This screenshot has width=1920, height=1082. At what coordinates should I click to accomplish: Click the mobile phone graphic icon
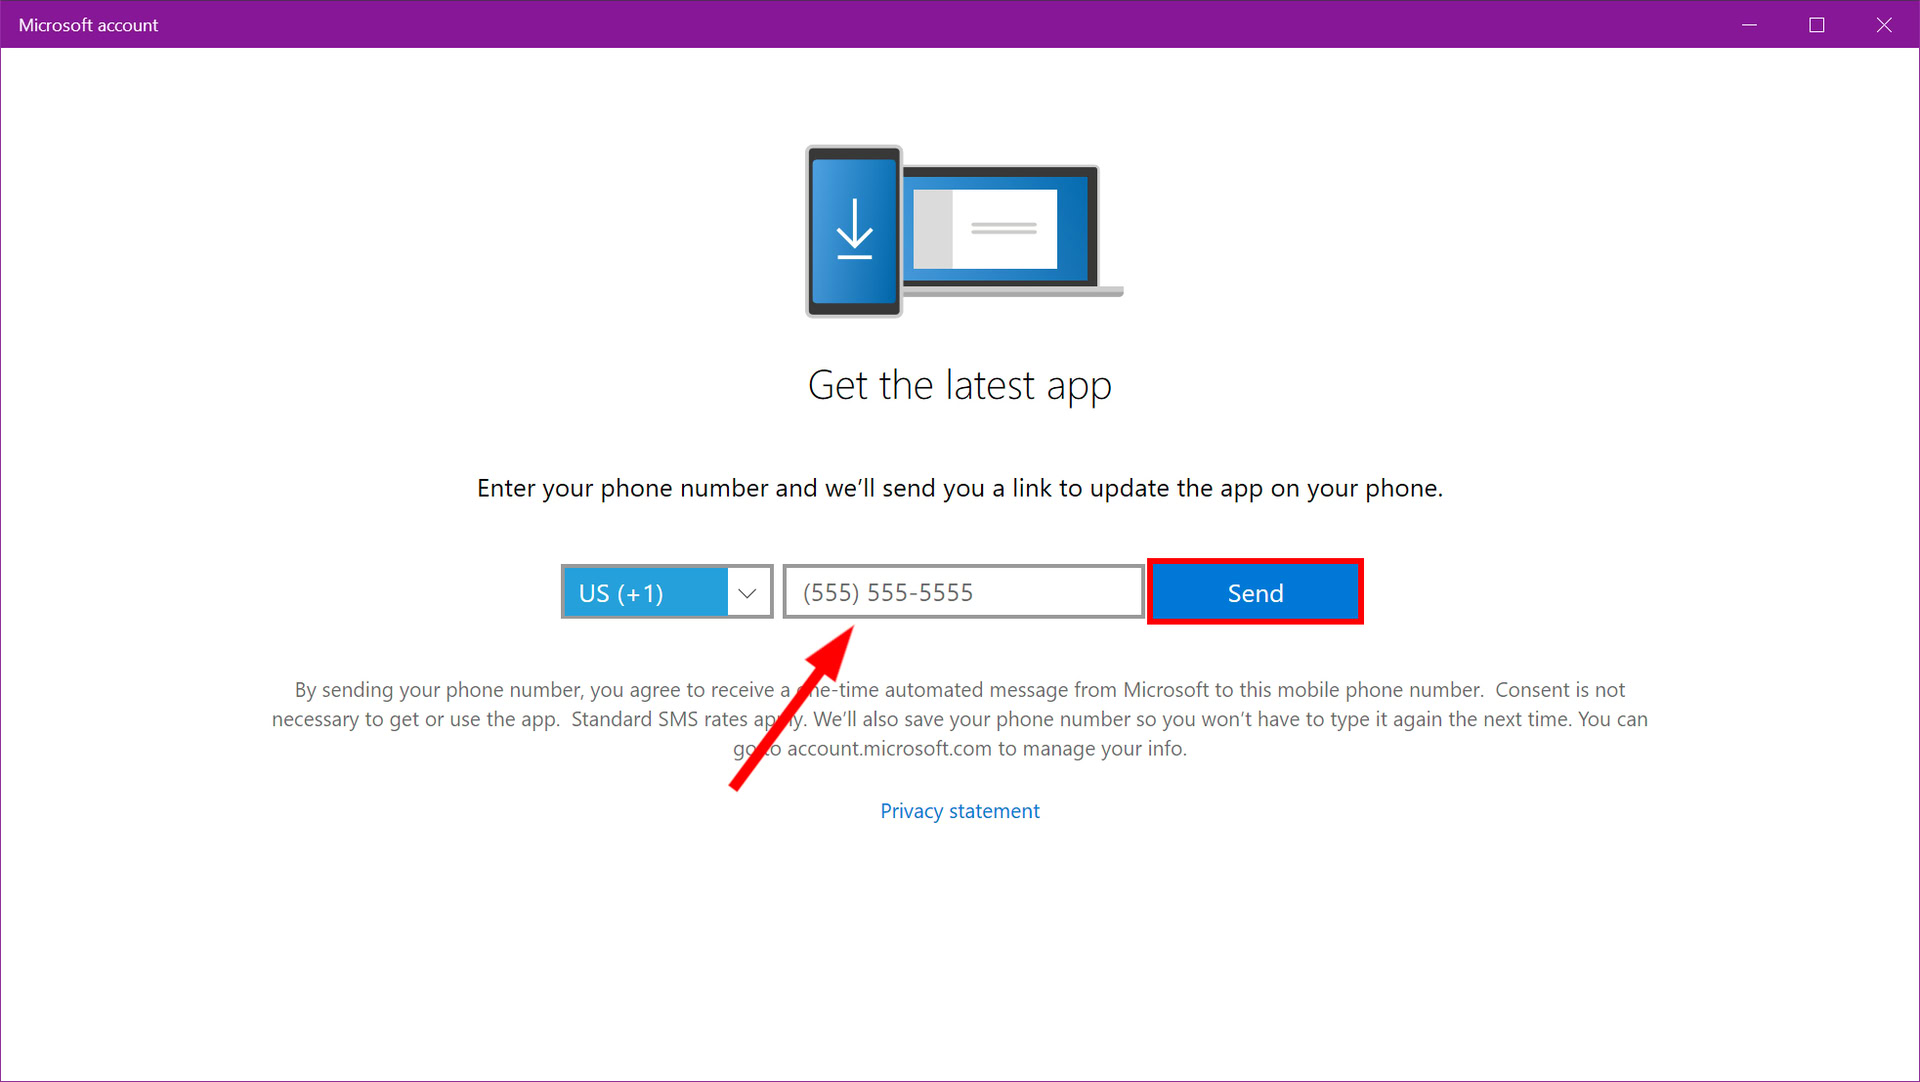pyautogui.click(x=857, y=231)
